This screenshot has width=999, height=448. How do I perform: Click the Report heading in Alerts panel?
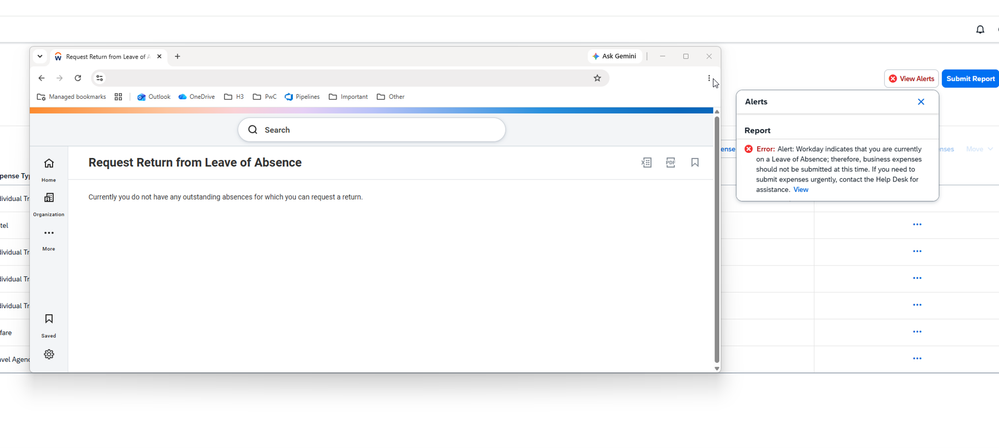758,130
